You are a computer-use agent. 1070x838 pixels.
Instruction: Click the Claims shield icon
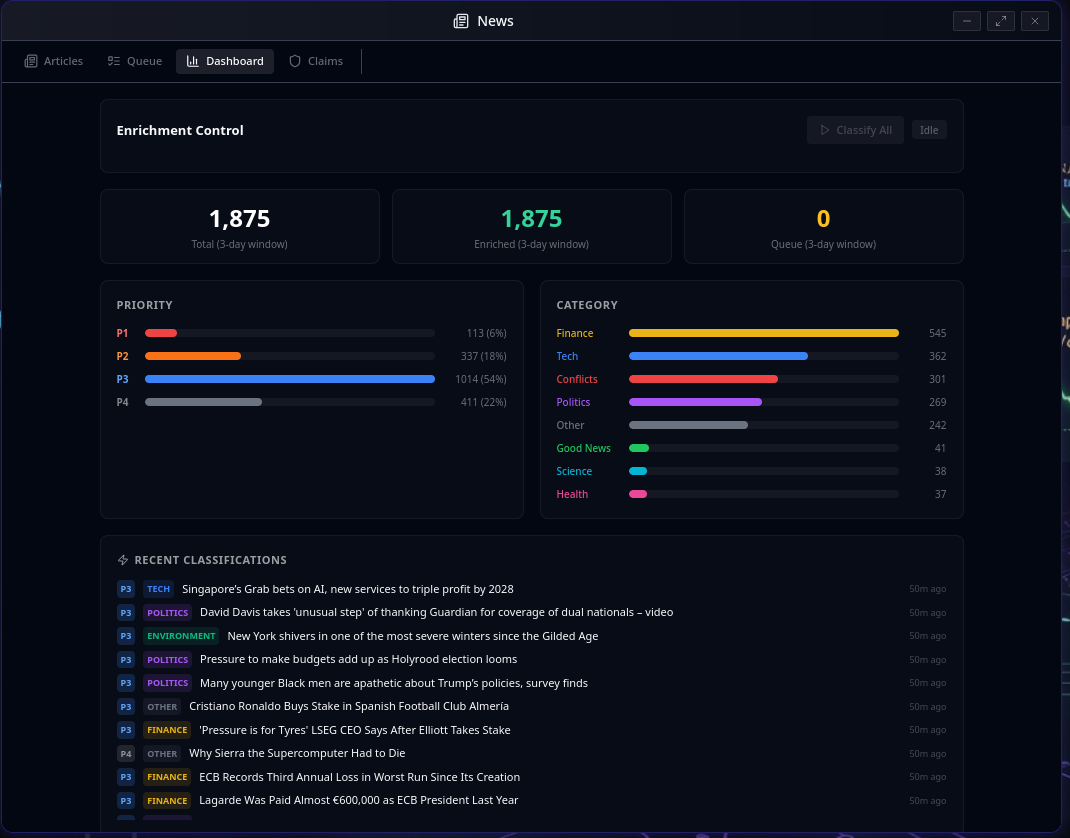(x=294, y=61)
